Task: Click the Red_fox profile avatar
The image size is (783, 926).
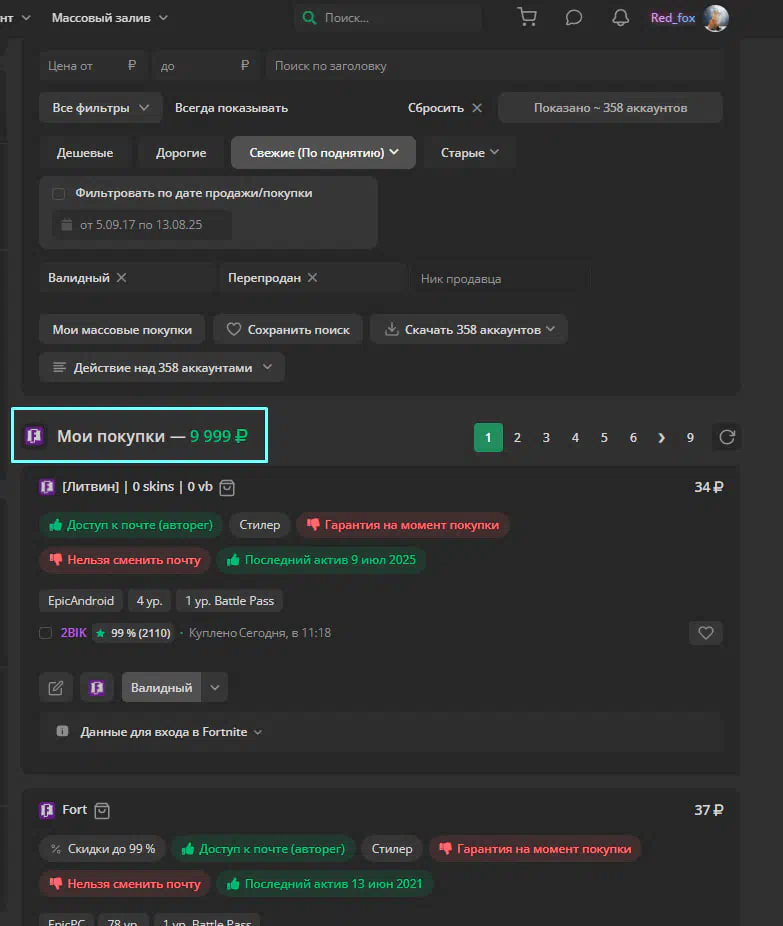Action: pos(715,17)
